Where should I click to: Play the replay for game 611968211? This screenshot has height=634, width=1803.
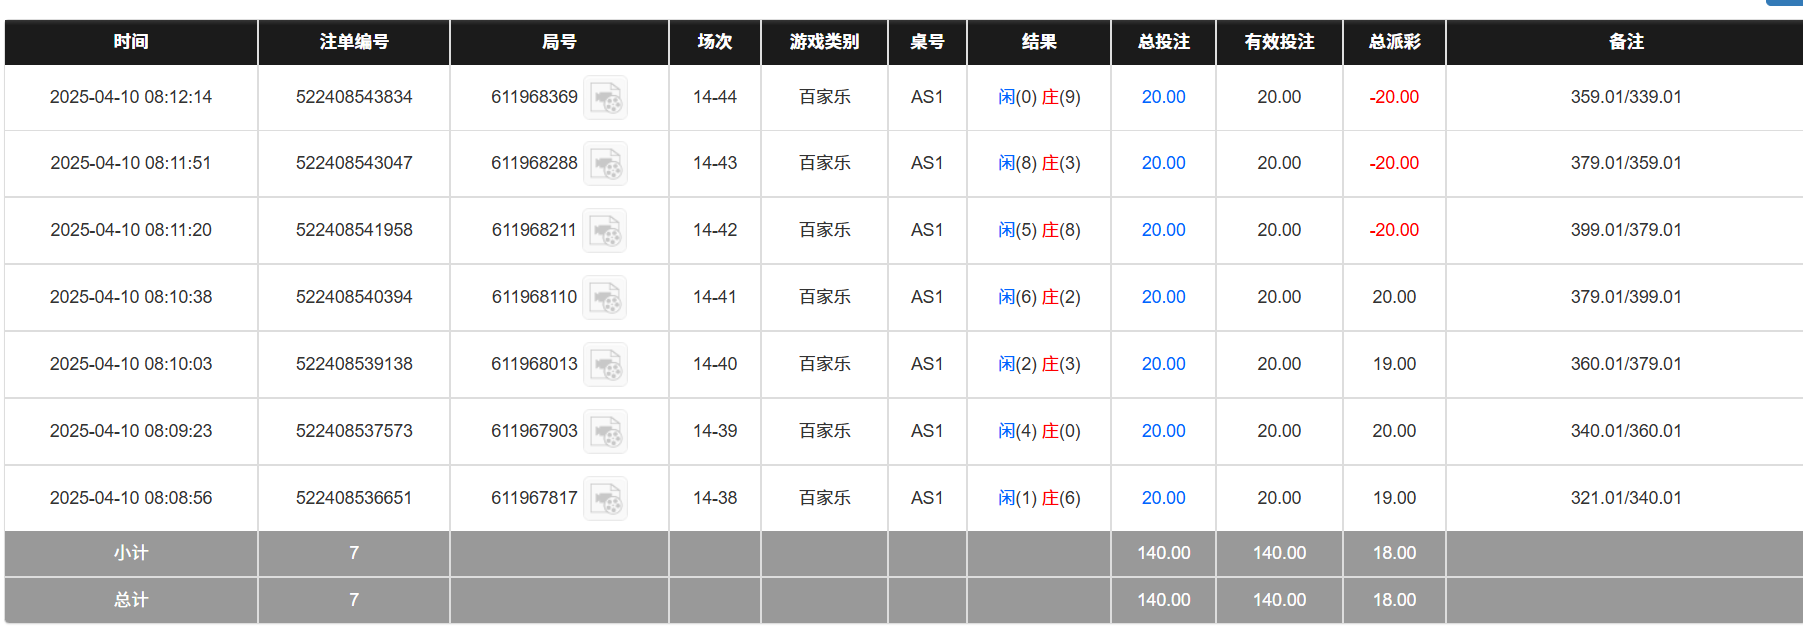point(606,230)
